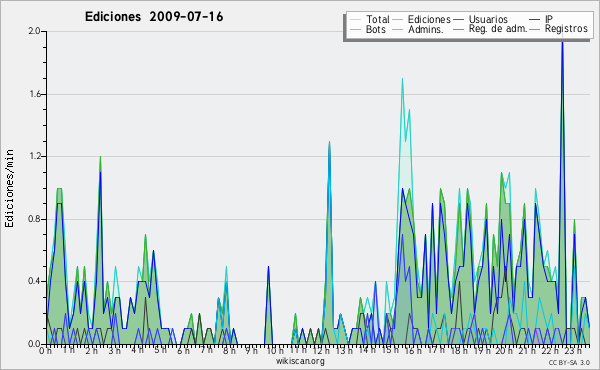Click the 1.6 y-axis value
This screenshot has height=370, width=600.
35,94
